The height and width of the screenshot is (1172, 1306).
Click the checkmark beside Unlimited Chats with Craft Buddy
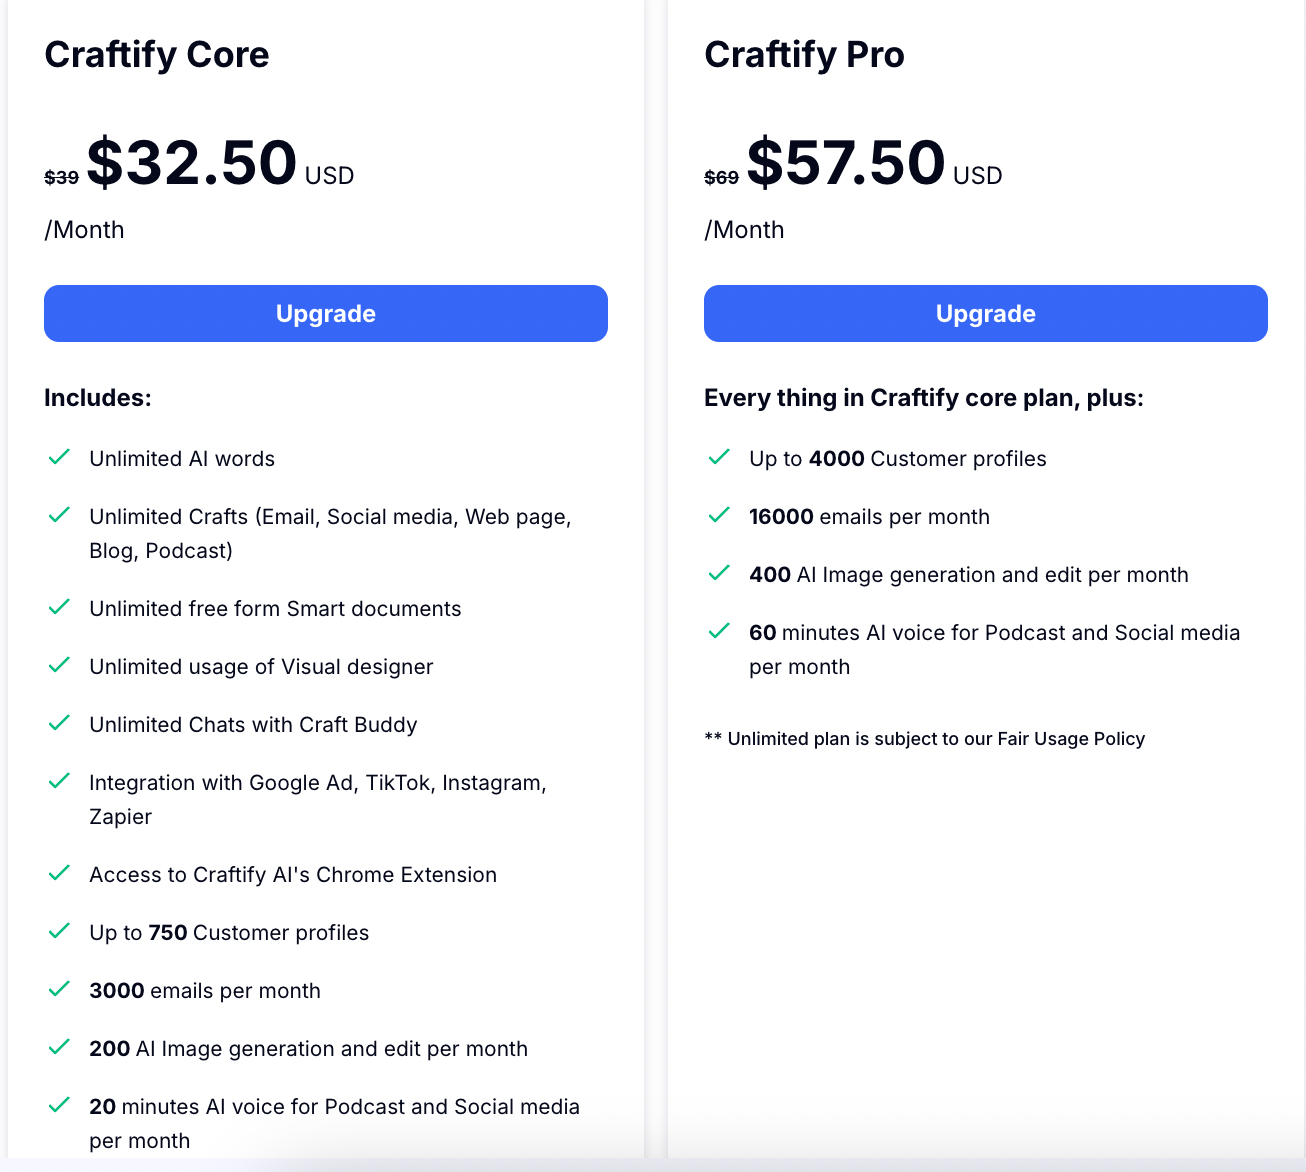59,723
